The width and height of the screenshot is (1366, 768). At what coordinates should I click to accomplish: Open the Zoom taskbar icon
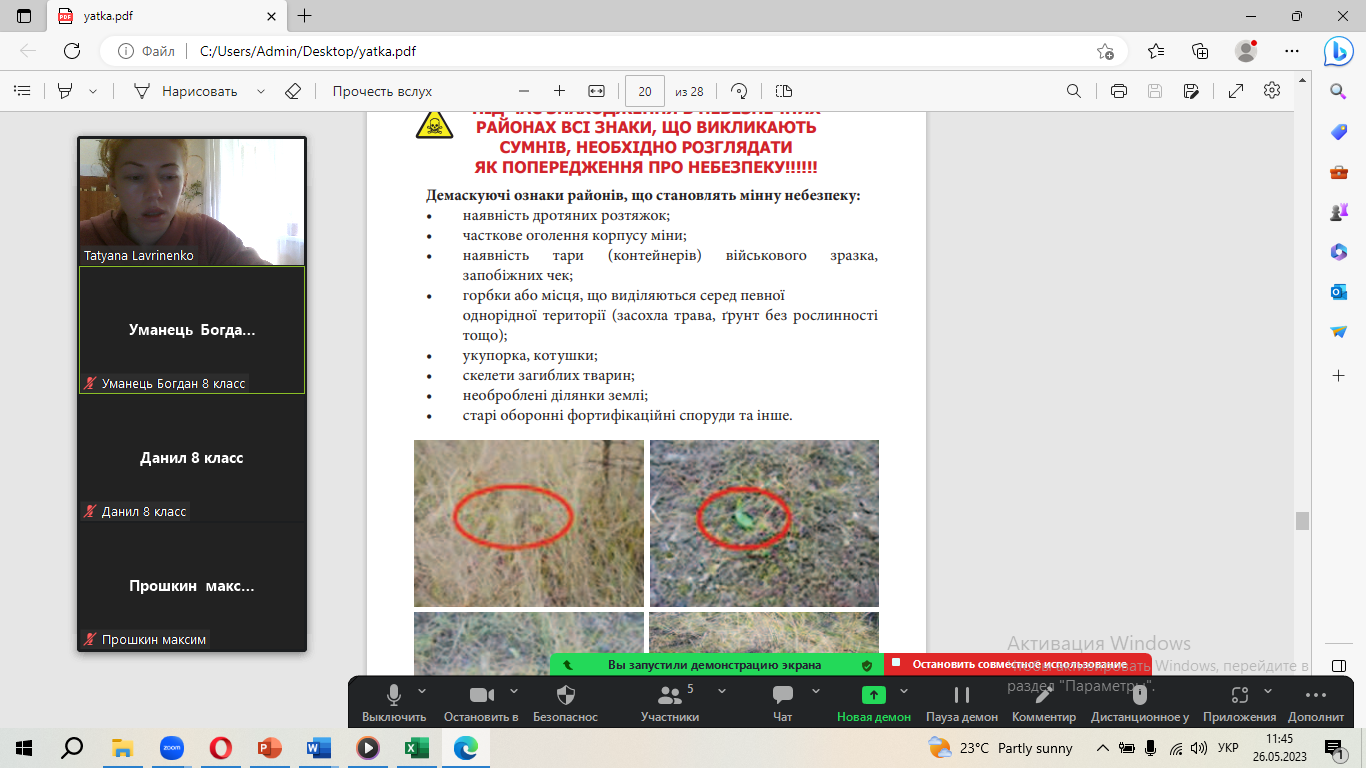pyautogui.click(x=172, y=747)
